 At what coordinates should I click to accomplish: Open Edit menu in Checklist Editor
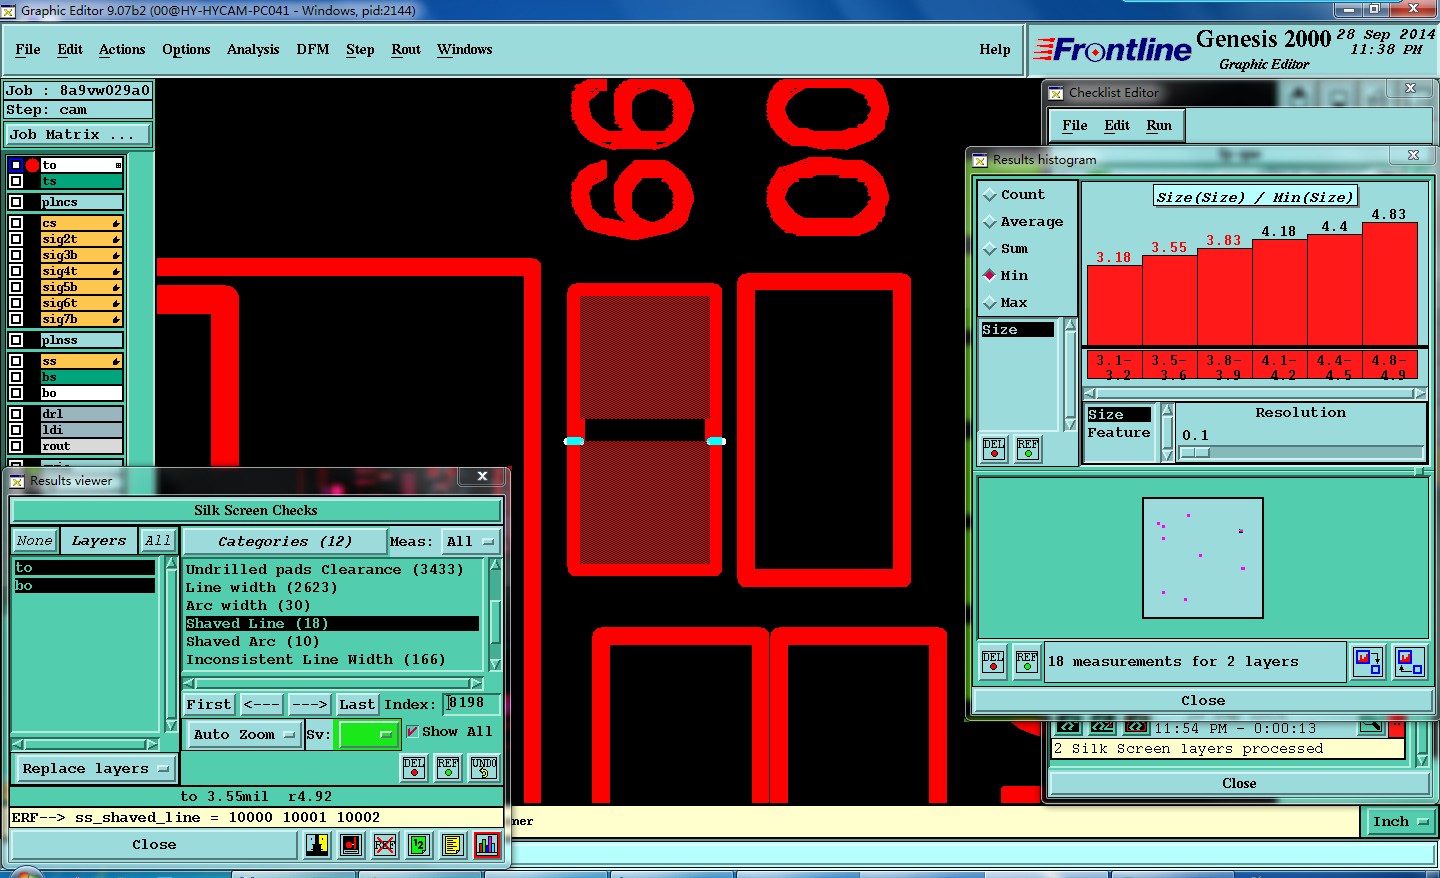(1117, 125)
